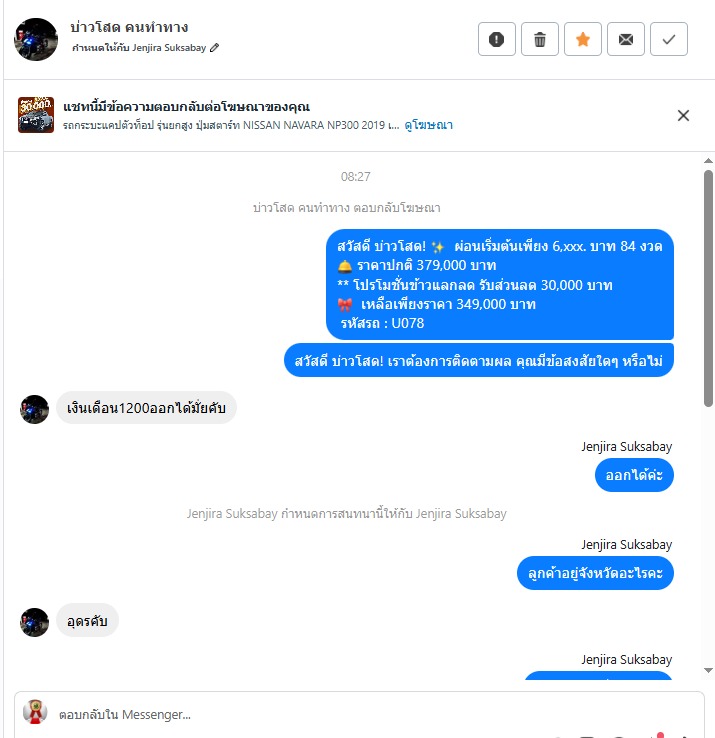
Task: Click customer avatar beside อุดรคับ message
Action: pos(34,622)
